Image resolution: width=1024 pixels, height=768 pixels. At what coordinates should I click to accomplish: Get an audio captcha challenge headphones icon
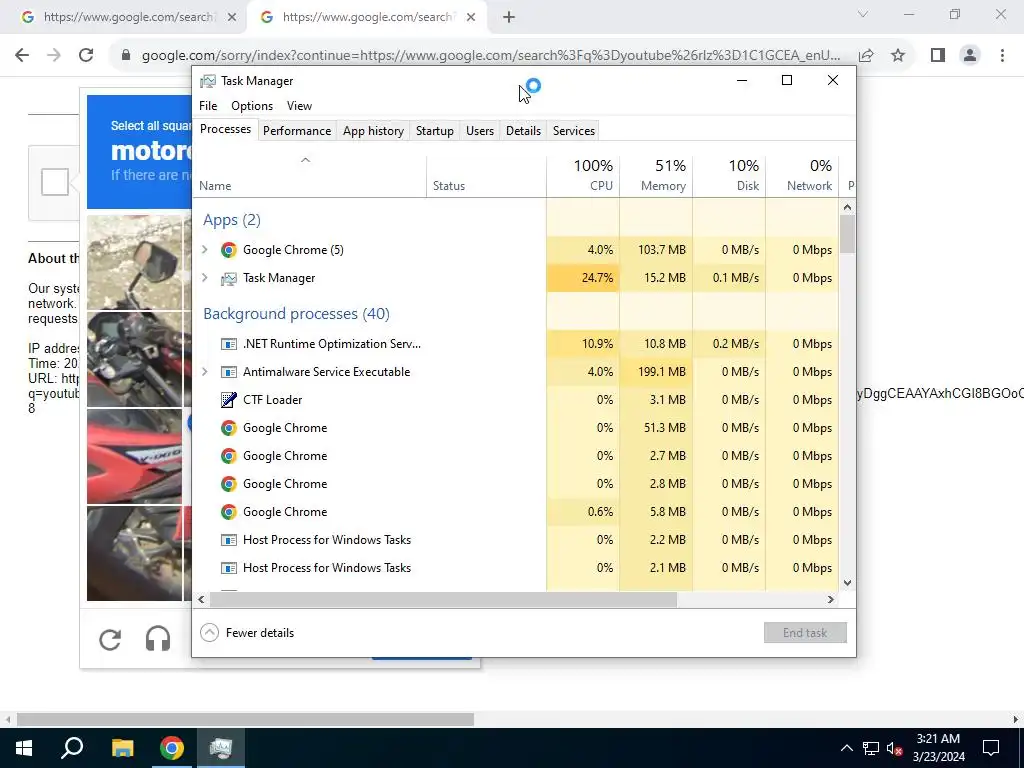click(x=158, y=639)
